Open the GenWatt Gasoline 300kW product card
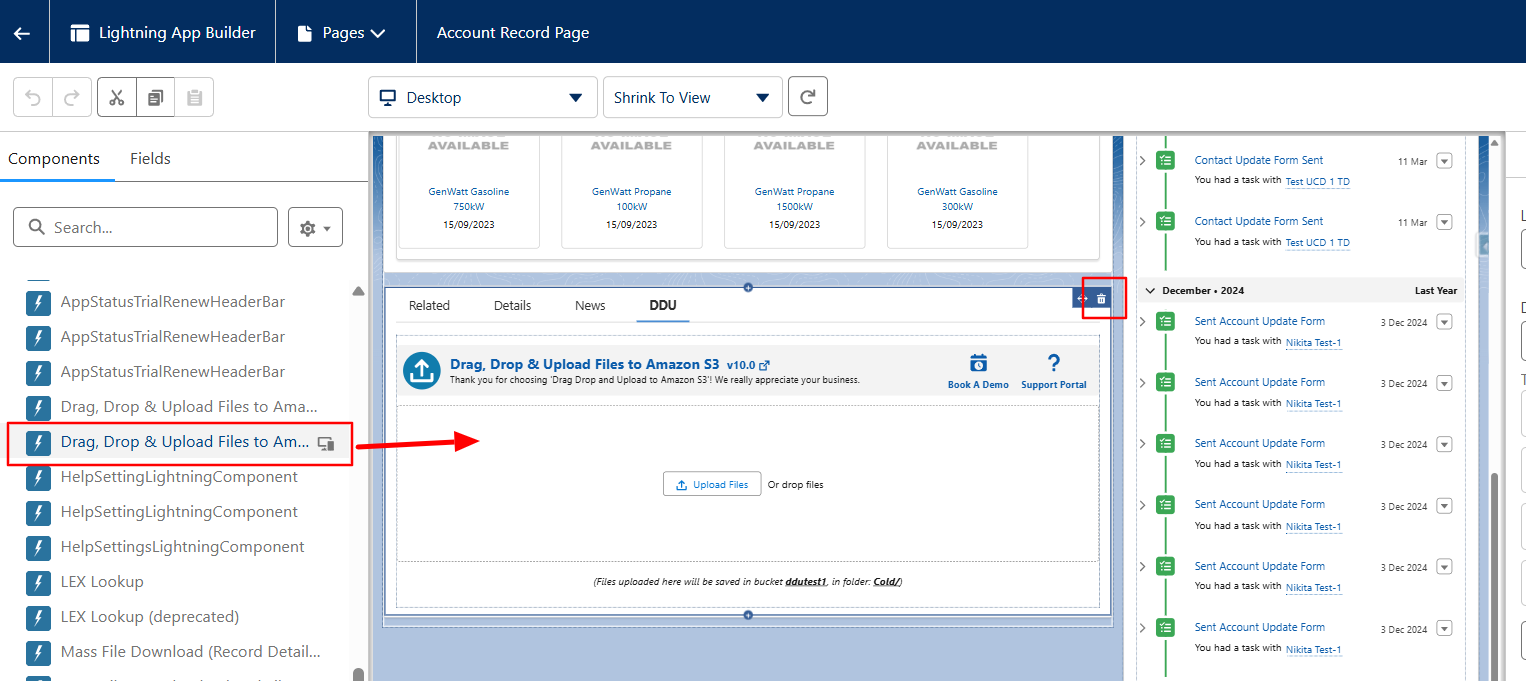This screenshot has width=1526, height=681. click(x=957, y=190)
